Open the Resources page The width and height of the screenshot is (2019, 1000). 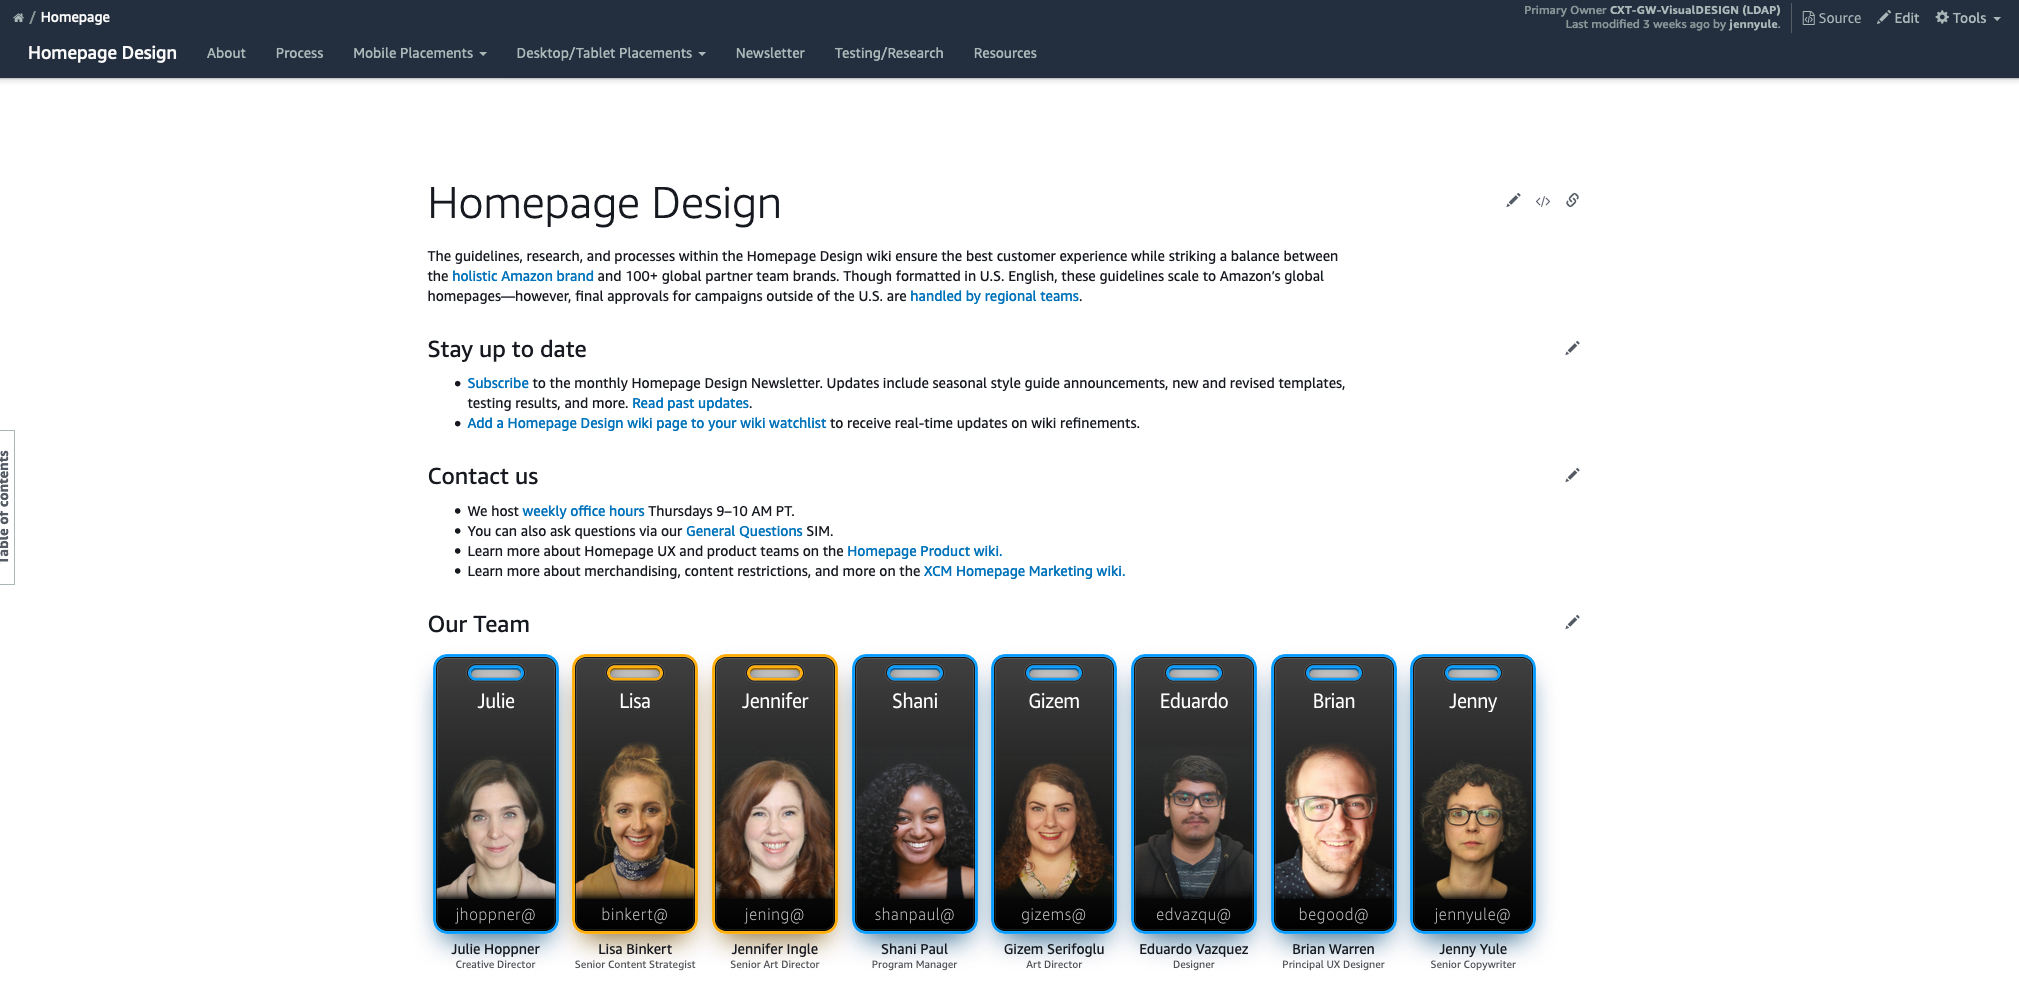[x=1005, y=53]
